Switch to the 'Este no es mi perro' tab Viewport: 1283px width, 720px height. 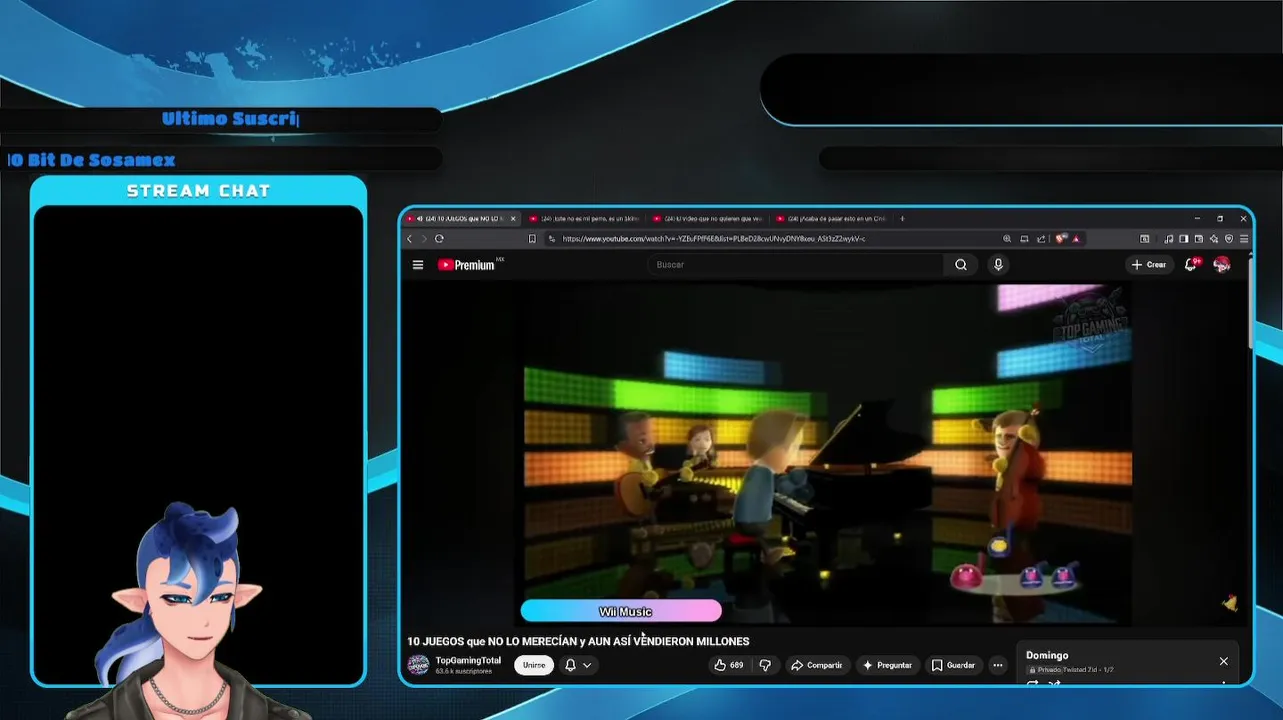tap(584, 218)
